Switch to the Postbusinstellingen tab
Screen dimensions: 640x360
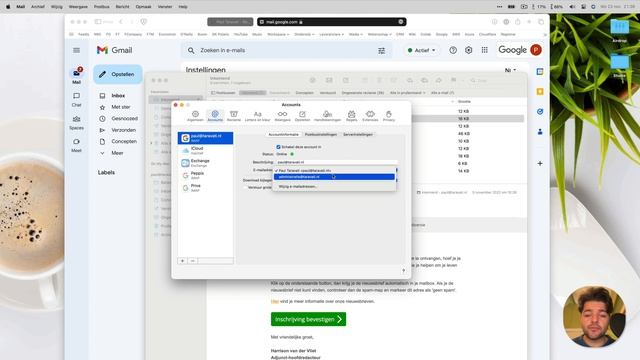point(321,134)
